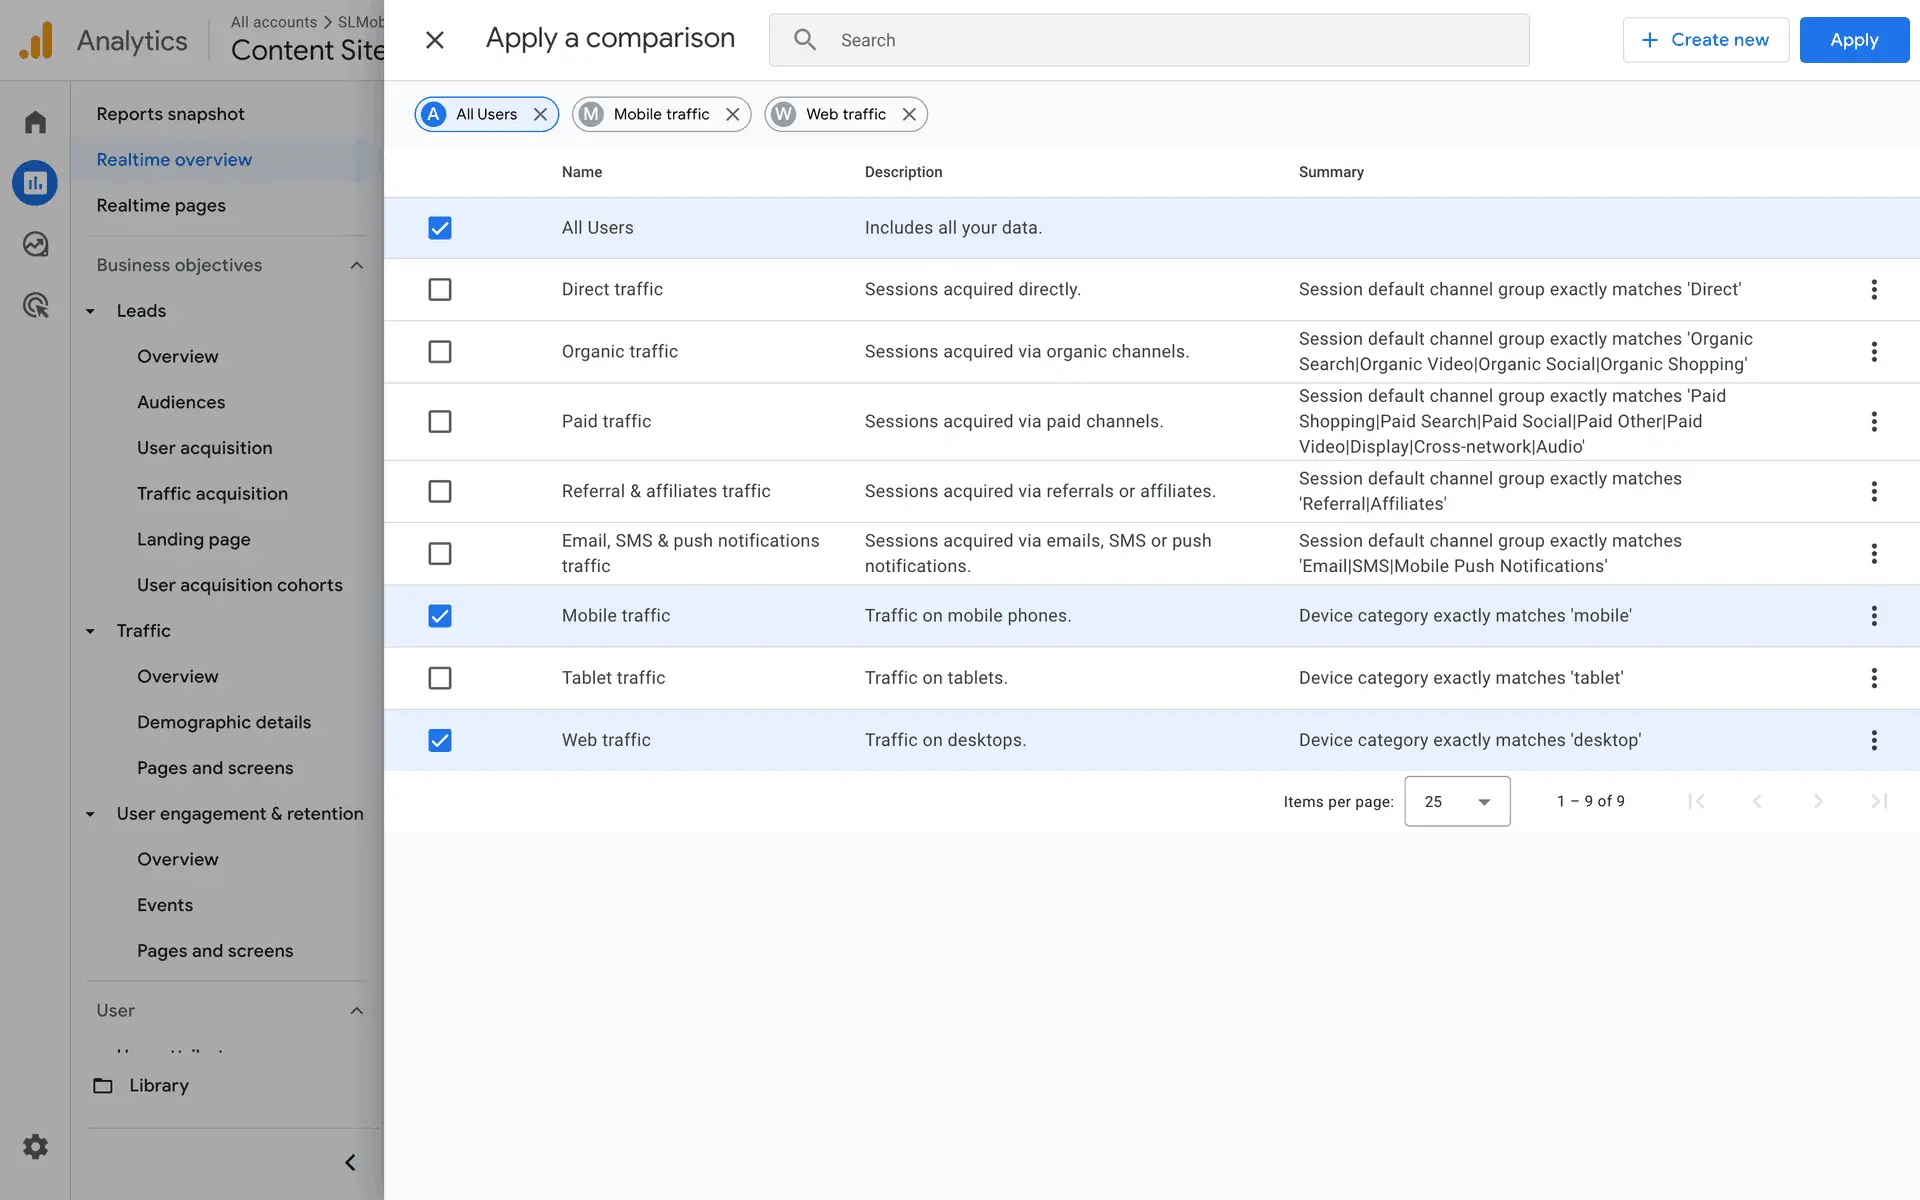Screen dimensions: 1920x1200
Task: Click the Create new button
Action: point(1705,40)
